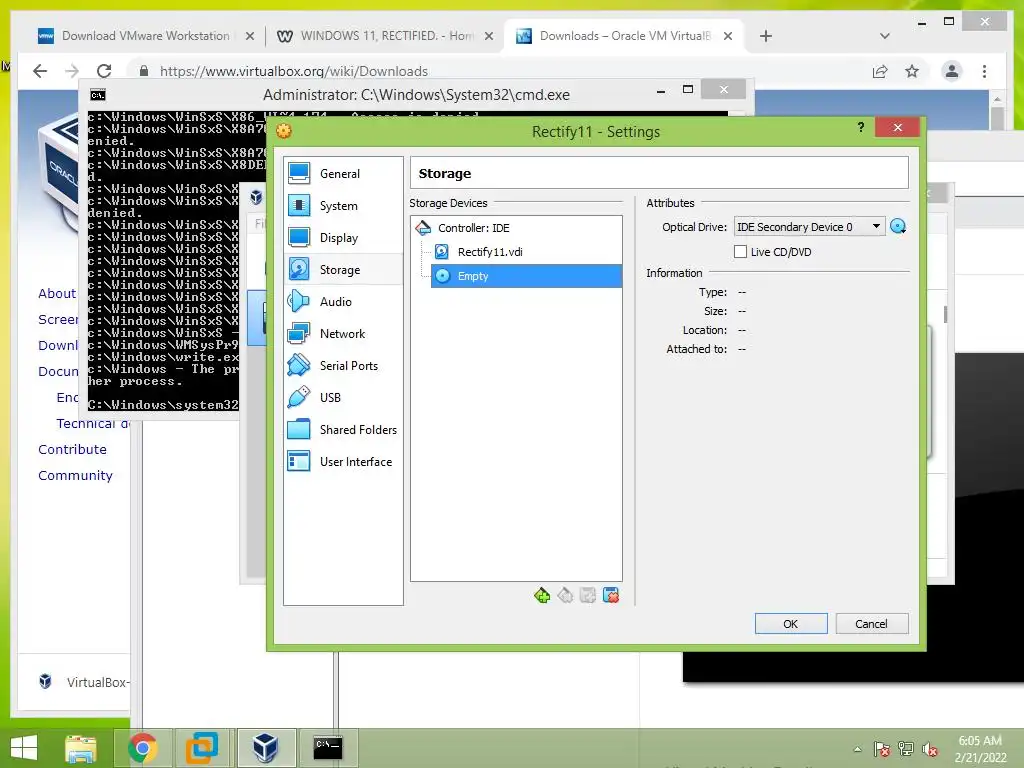Image resolution: width=1024 pixels, height=768 pixels.
Task: Open Network settings category
Action: [x=343, y=334]
